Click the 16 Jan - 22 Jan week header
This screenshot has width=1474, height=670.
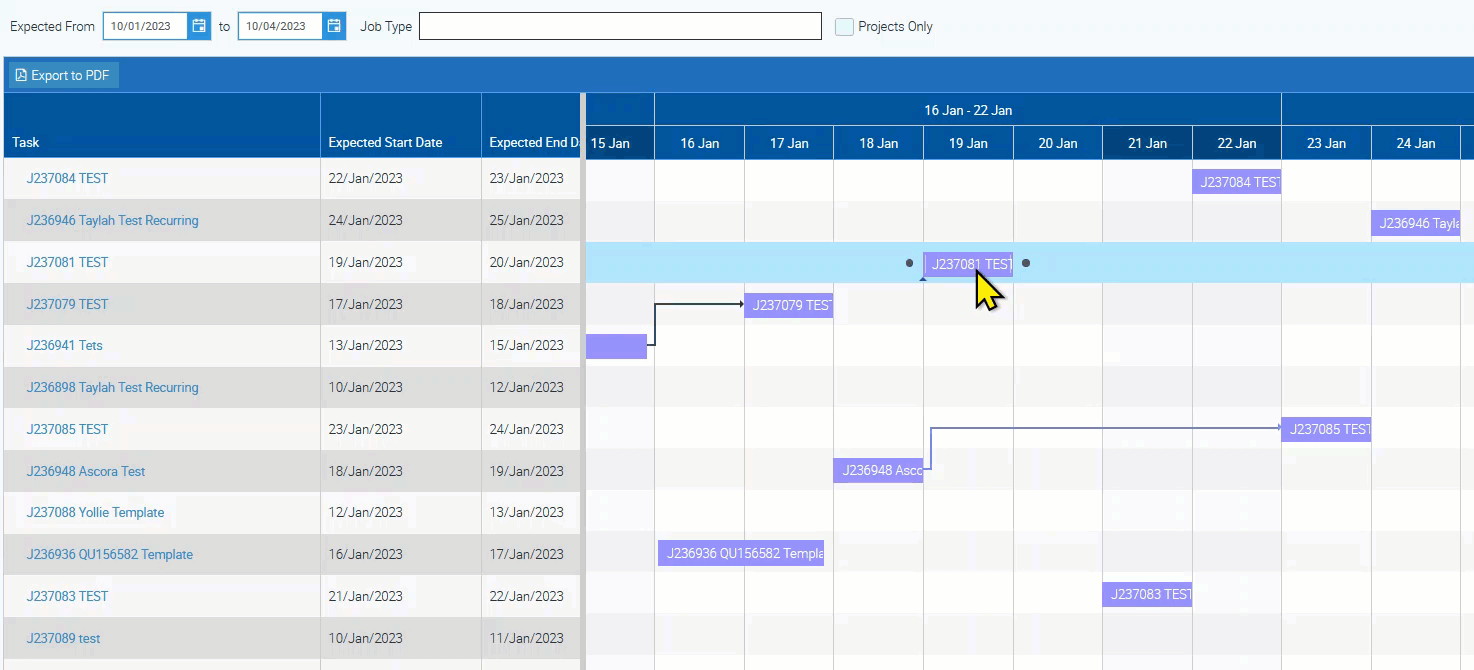(x=967, y=110)
